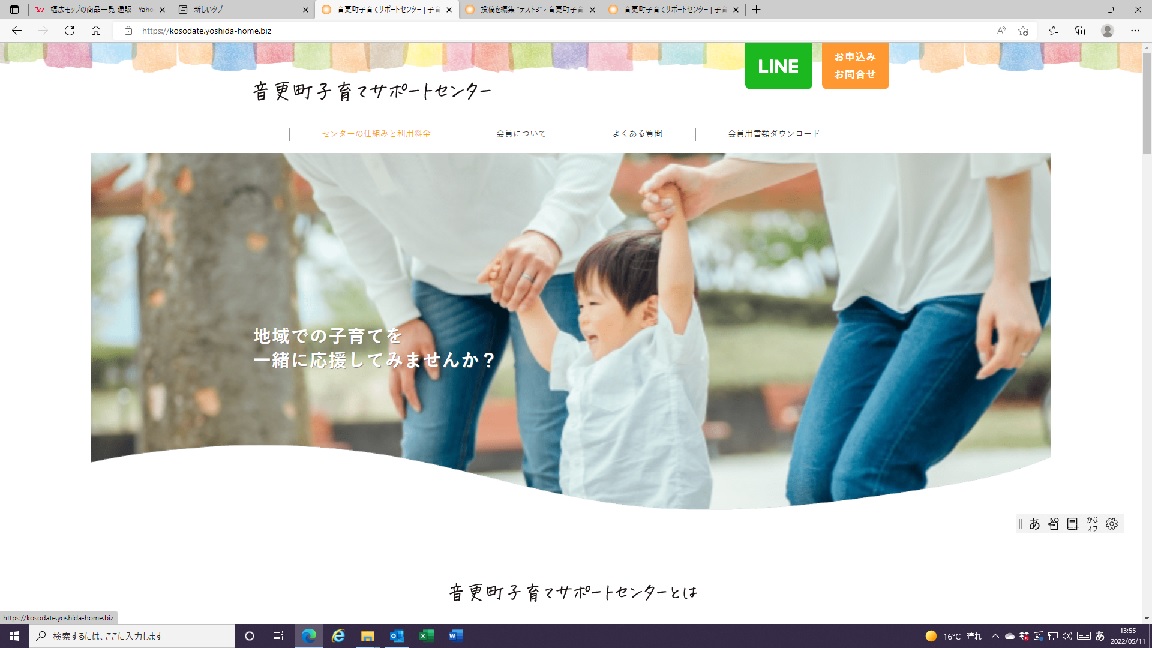The height and width of the screenshot is (648, 1152).
Task: Open 会員用書類ダウンロード menu link
Action: coord(773,134)
